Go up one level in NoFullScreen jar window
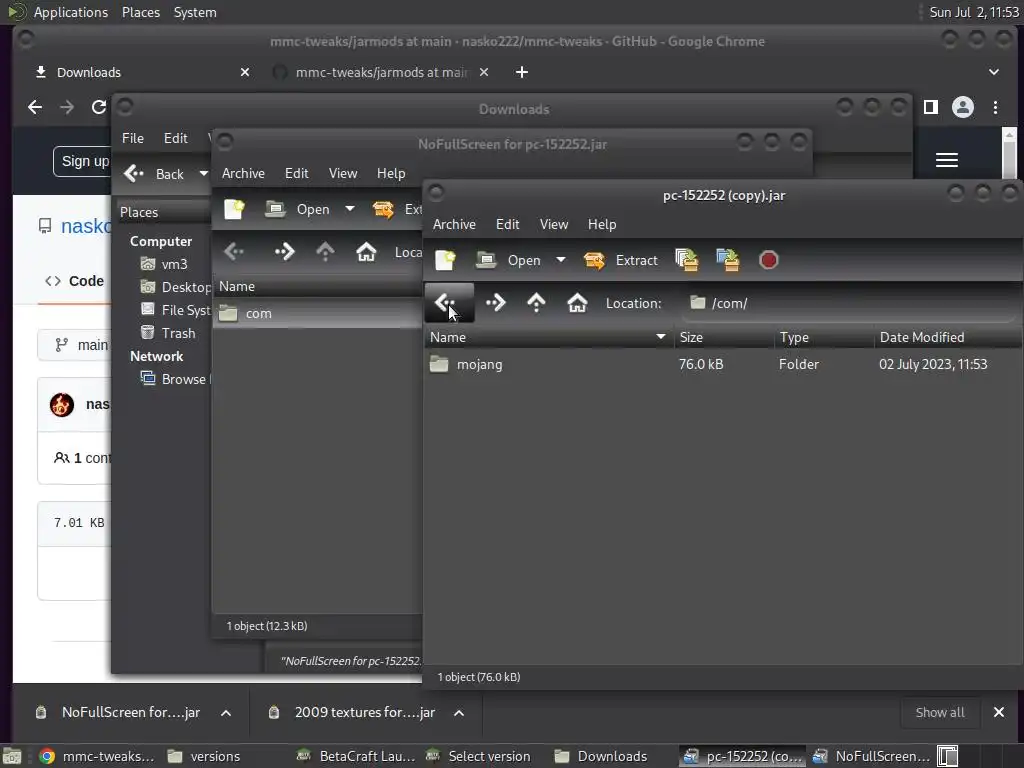The width and height of the screenshot is (1024, 768). point(325,251)
